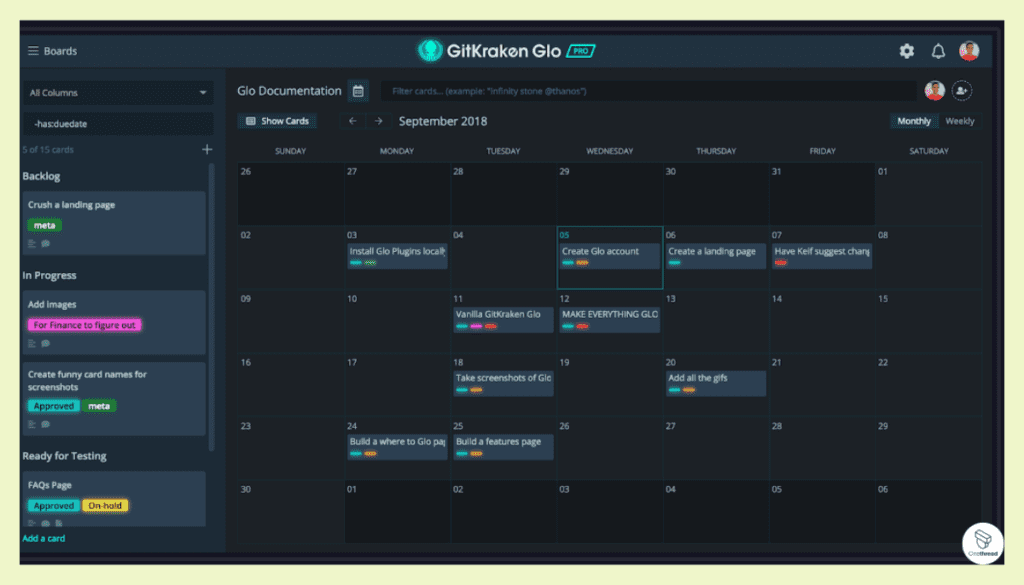Image resolution: width=1024 pixels, height=585 pixels.
Task: Select calendar day 19
Action: point(609,385)
